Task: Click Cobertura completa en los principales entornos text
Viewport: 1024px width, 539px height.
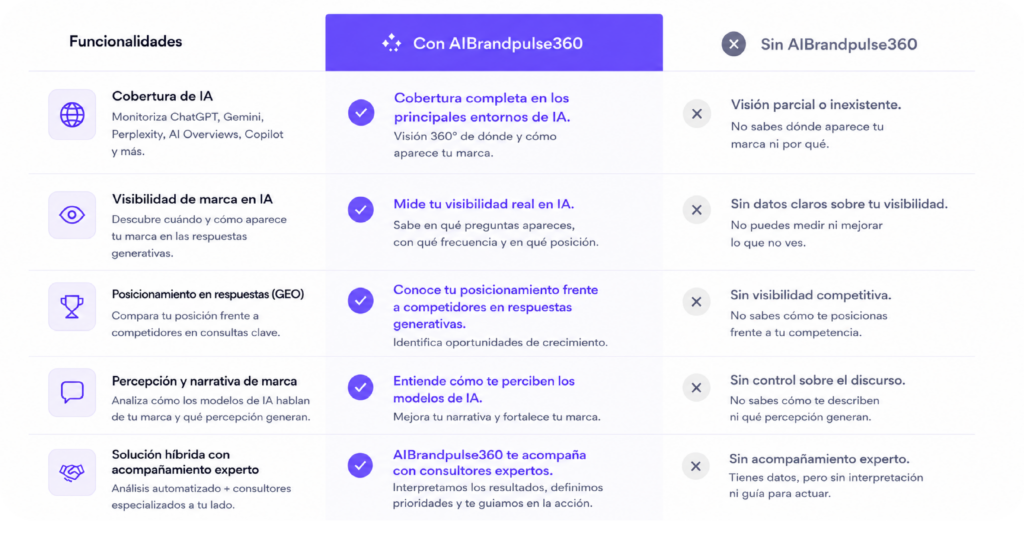Action: click(482, 108)
